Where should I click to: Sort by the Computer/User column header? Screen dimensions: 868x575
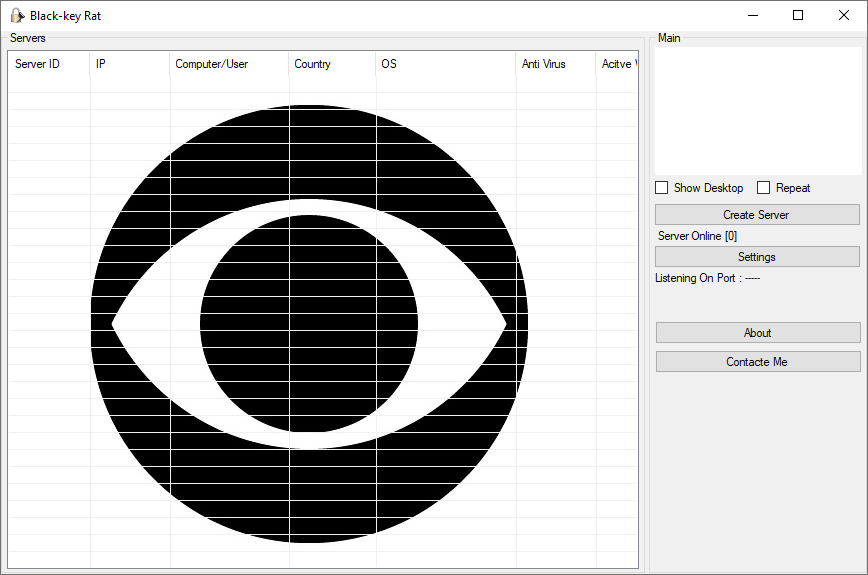click(229, 64)
